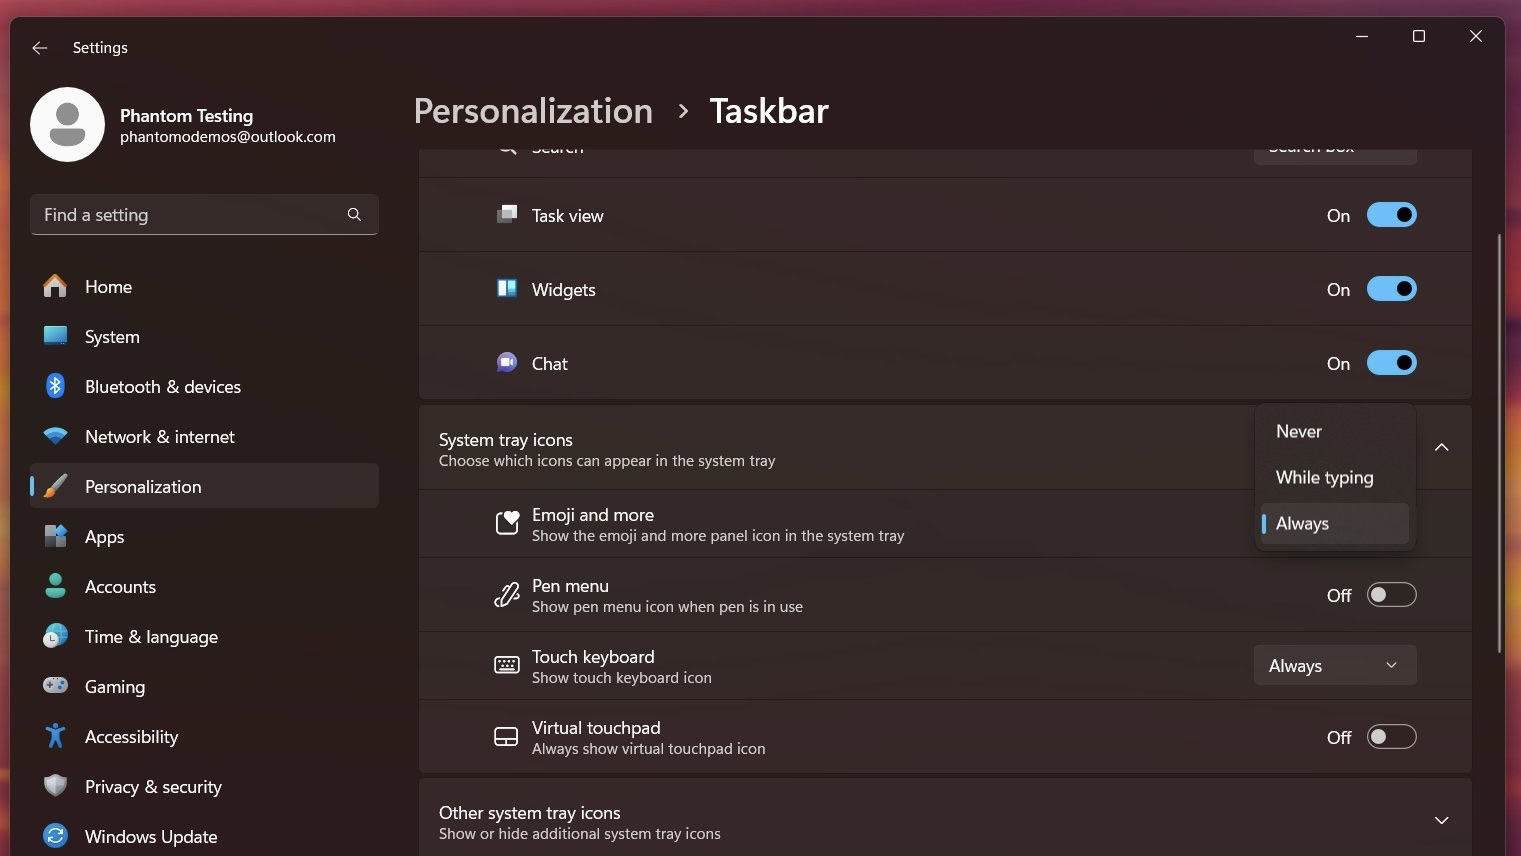Enable the Pen menu toggle

[x=1391, y=595]
